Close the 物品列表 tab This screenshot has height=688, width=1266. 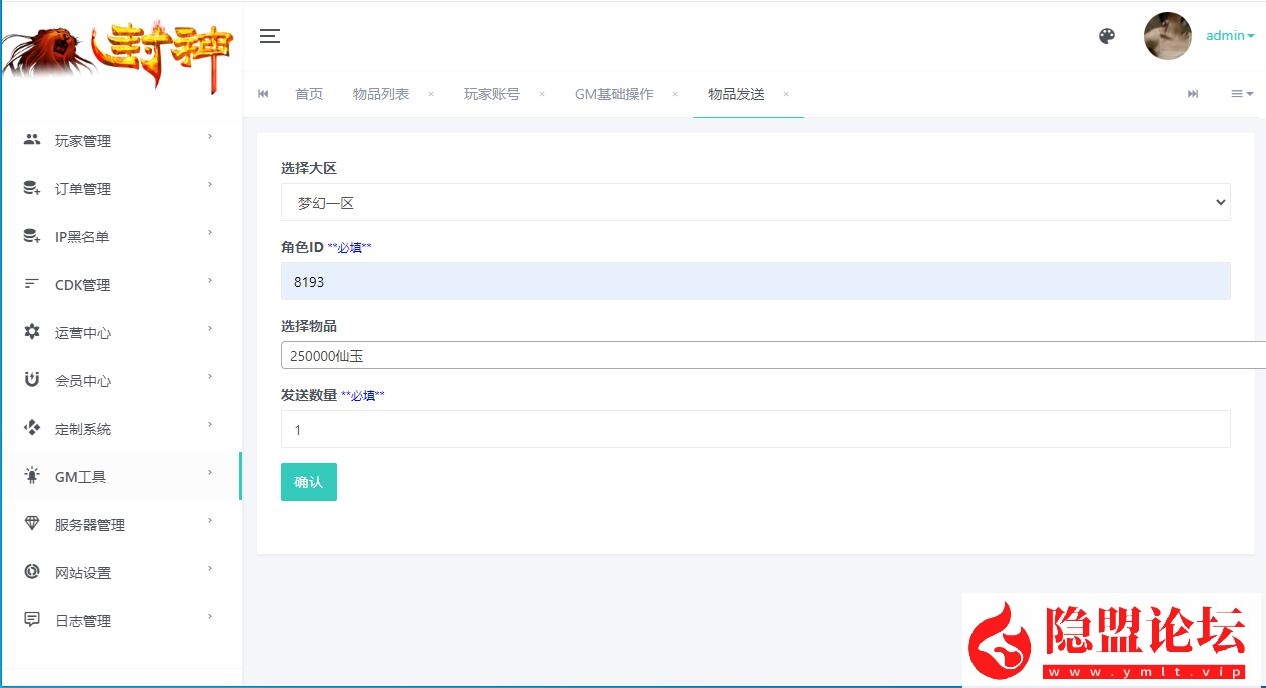coord(431,94)
